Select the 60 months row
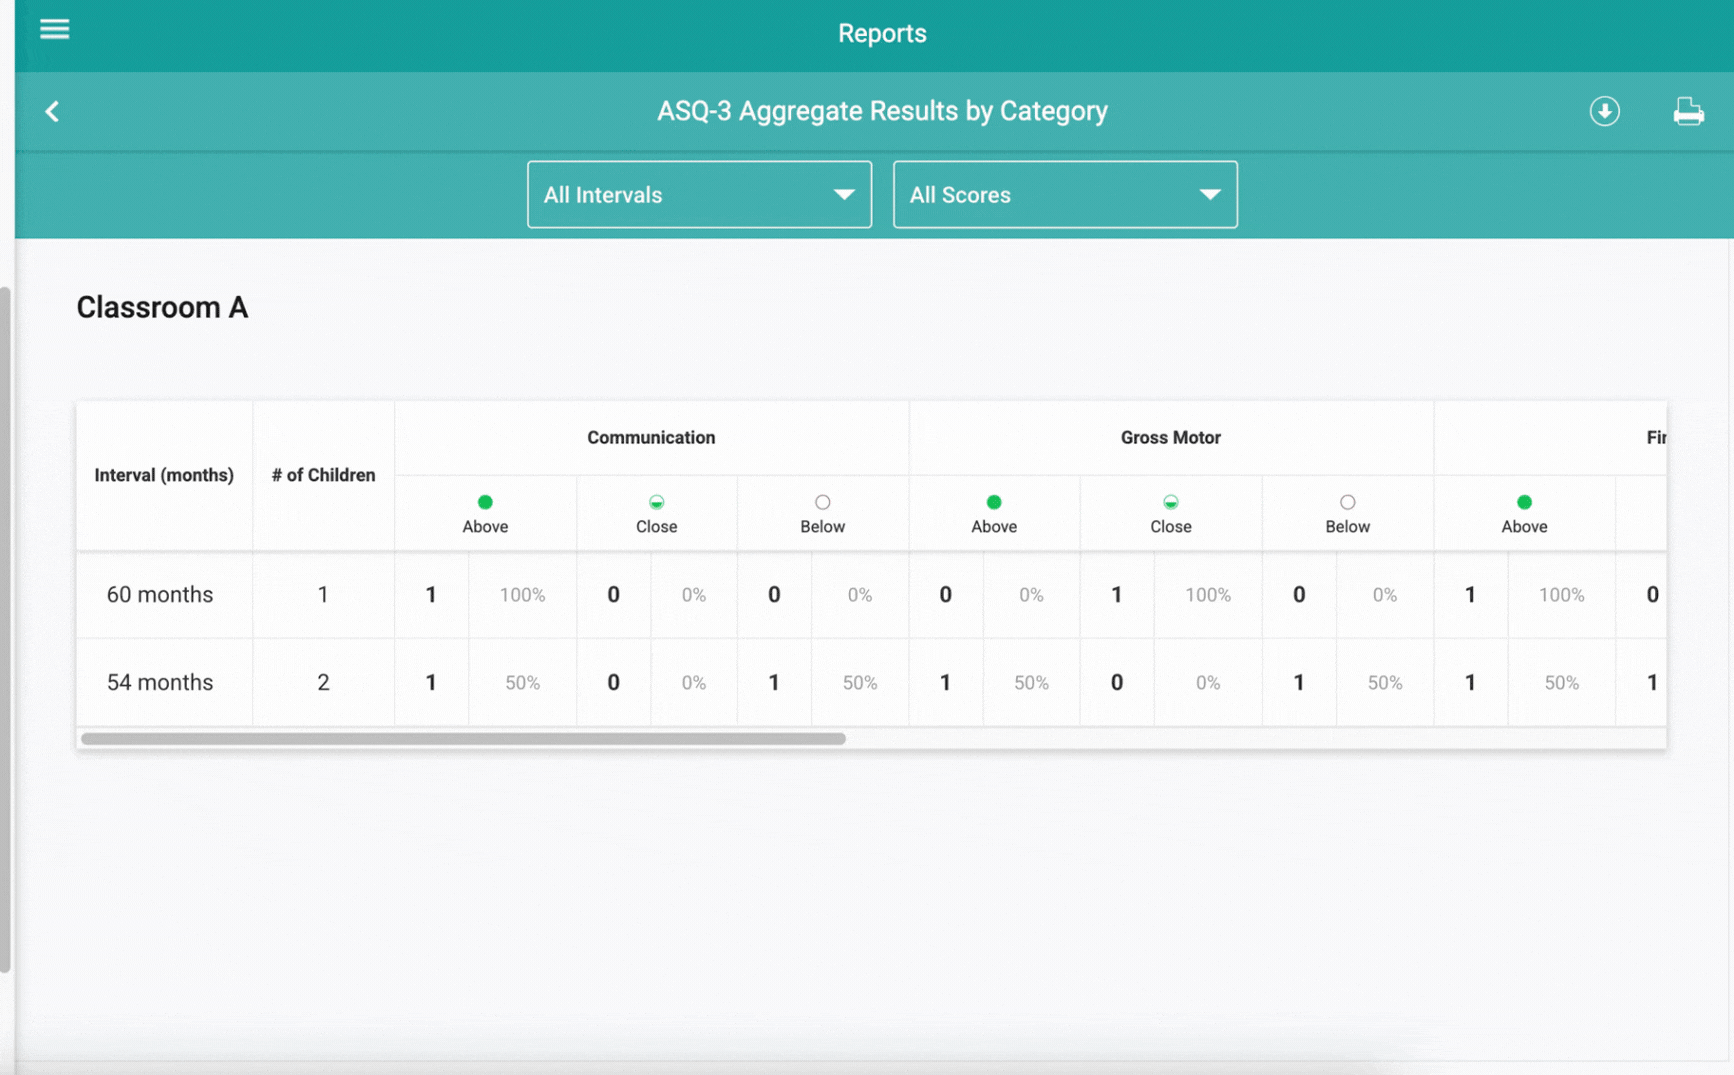Viewport: 1734px width, 1075px height. [x=871, y=595]
